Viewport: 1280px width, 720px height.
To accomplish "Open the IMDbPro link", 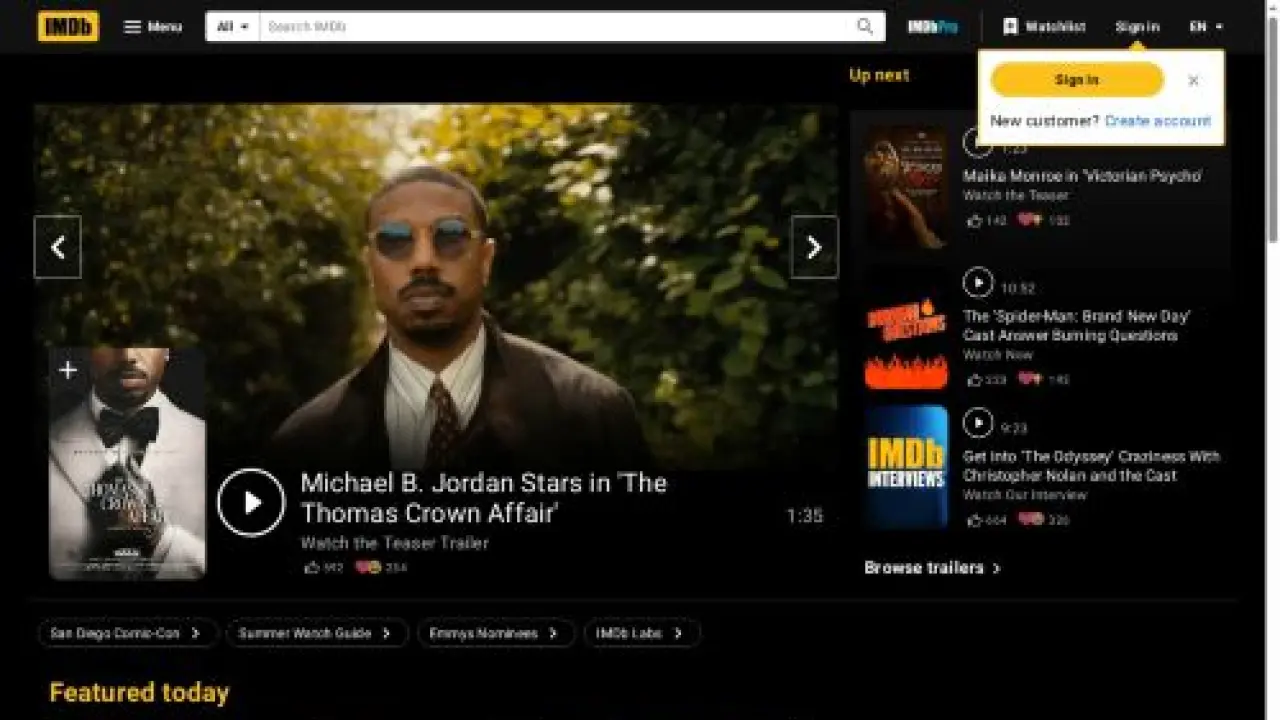I will click(932, 27).
